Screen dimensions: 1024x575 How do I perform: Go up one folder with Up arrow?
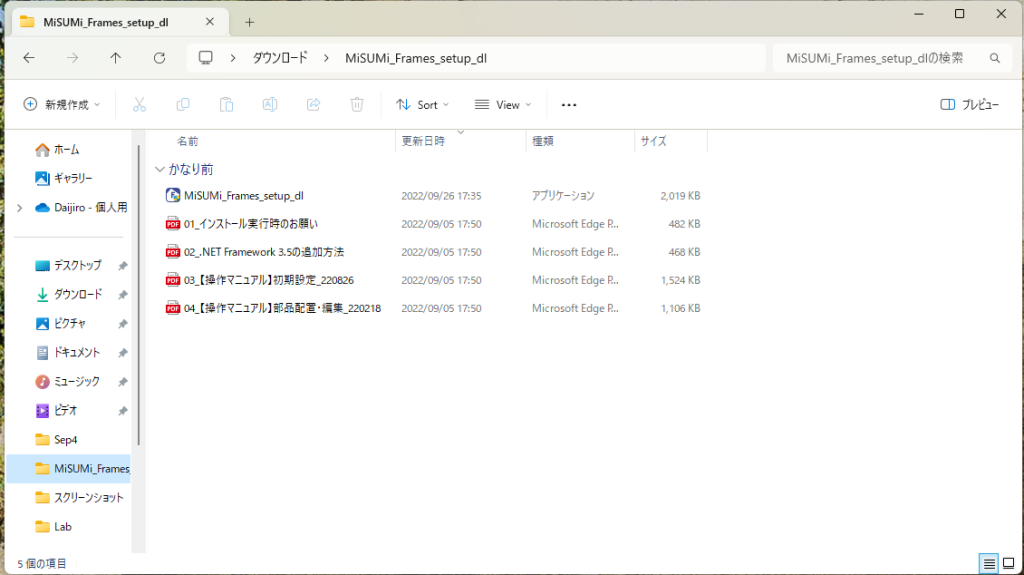(115, 58)
